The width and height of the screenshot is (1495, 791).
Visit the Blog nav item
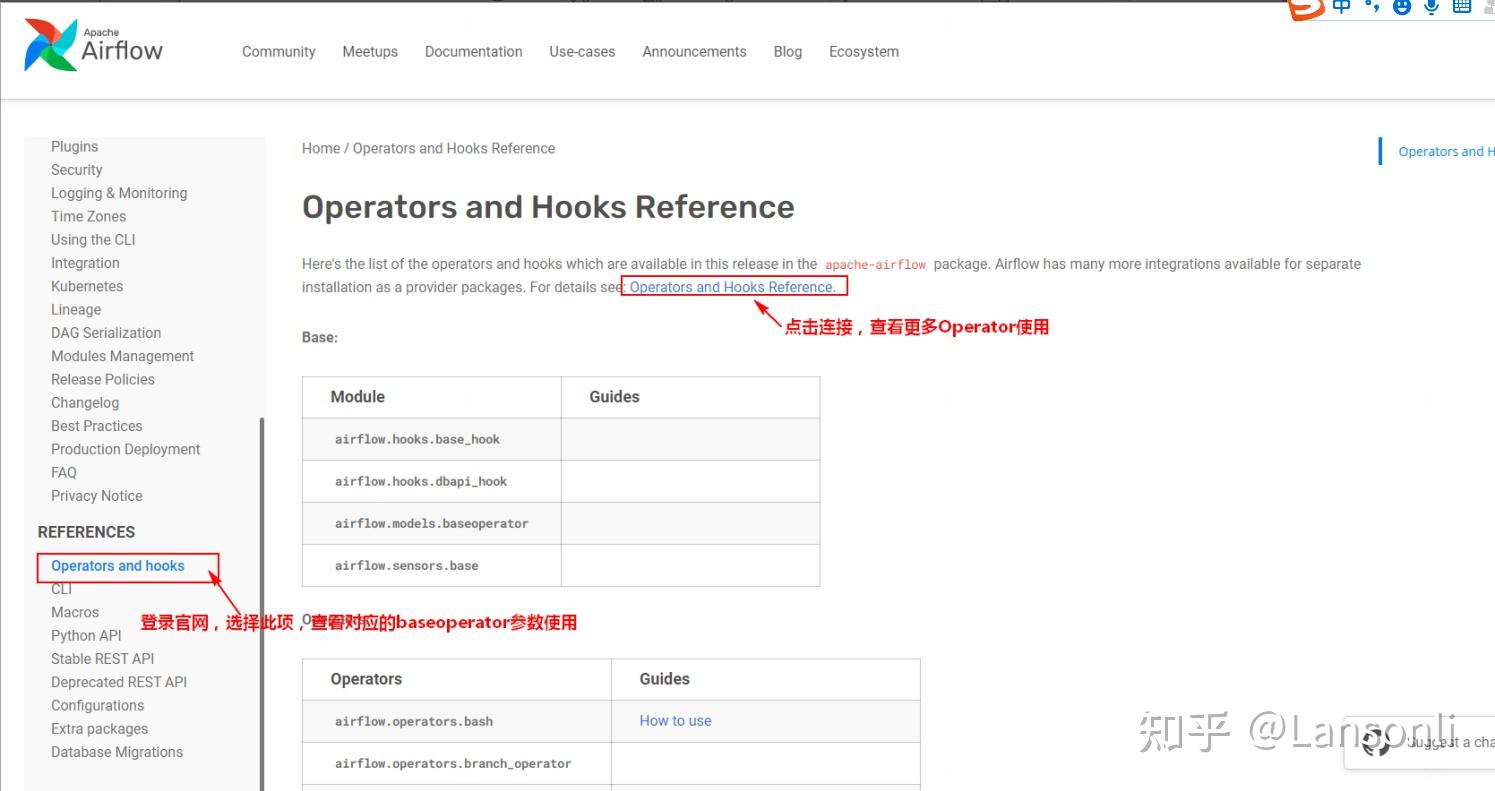pyautogui.click(x=788, y=52)
